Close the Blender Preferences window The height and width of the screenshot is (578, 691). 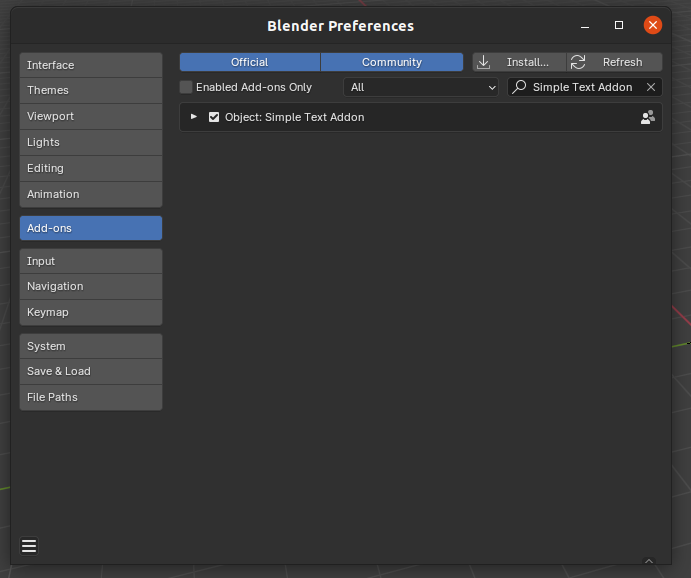653,25
